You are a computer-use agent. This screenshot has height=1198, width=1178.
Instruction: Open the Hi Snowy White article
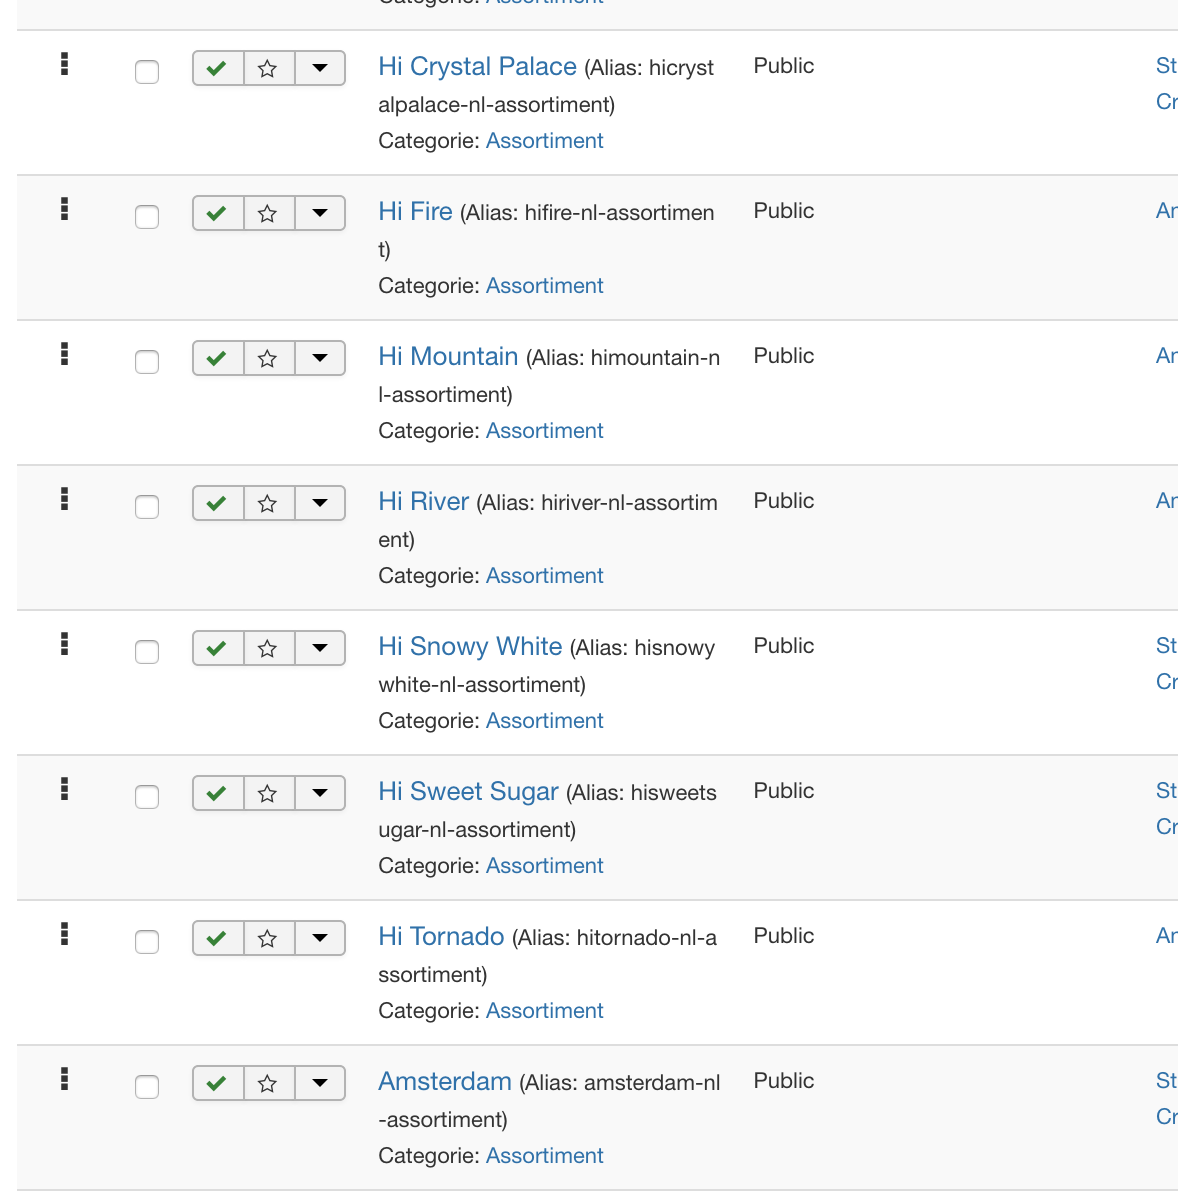pos(470,647)
